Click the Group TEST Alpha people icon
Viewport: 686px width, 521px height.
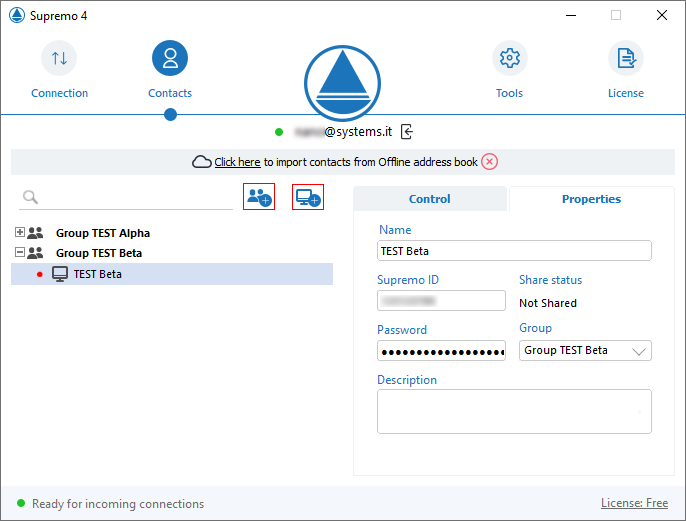coord(35,233)
